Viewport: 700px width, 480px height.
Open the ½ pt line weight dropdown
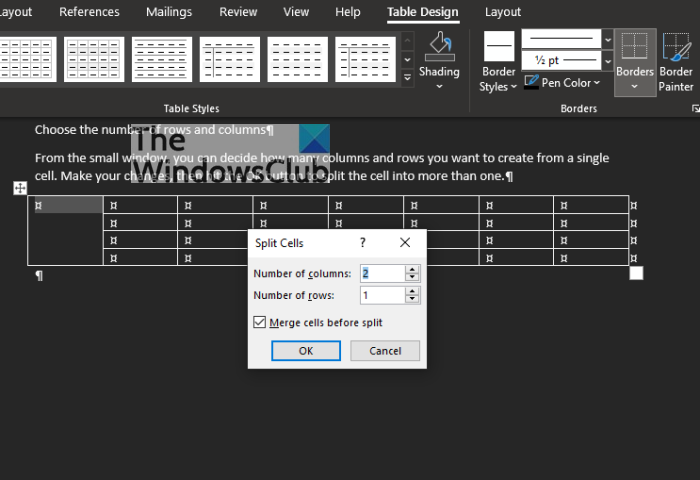click(x=608, y=60)
